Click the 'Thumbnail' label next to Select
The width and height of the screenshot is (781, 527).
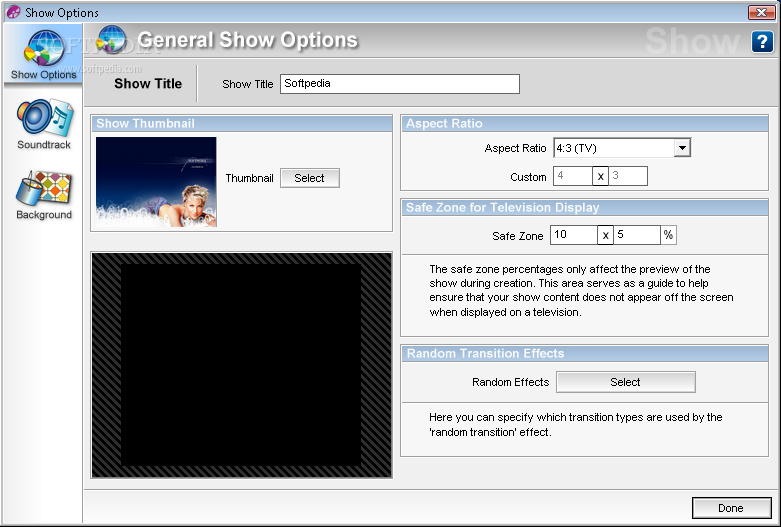tap(250, 178)
